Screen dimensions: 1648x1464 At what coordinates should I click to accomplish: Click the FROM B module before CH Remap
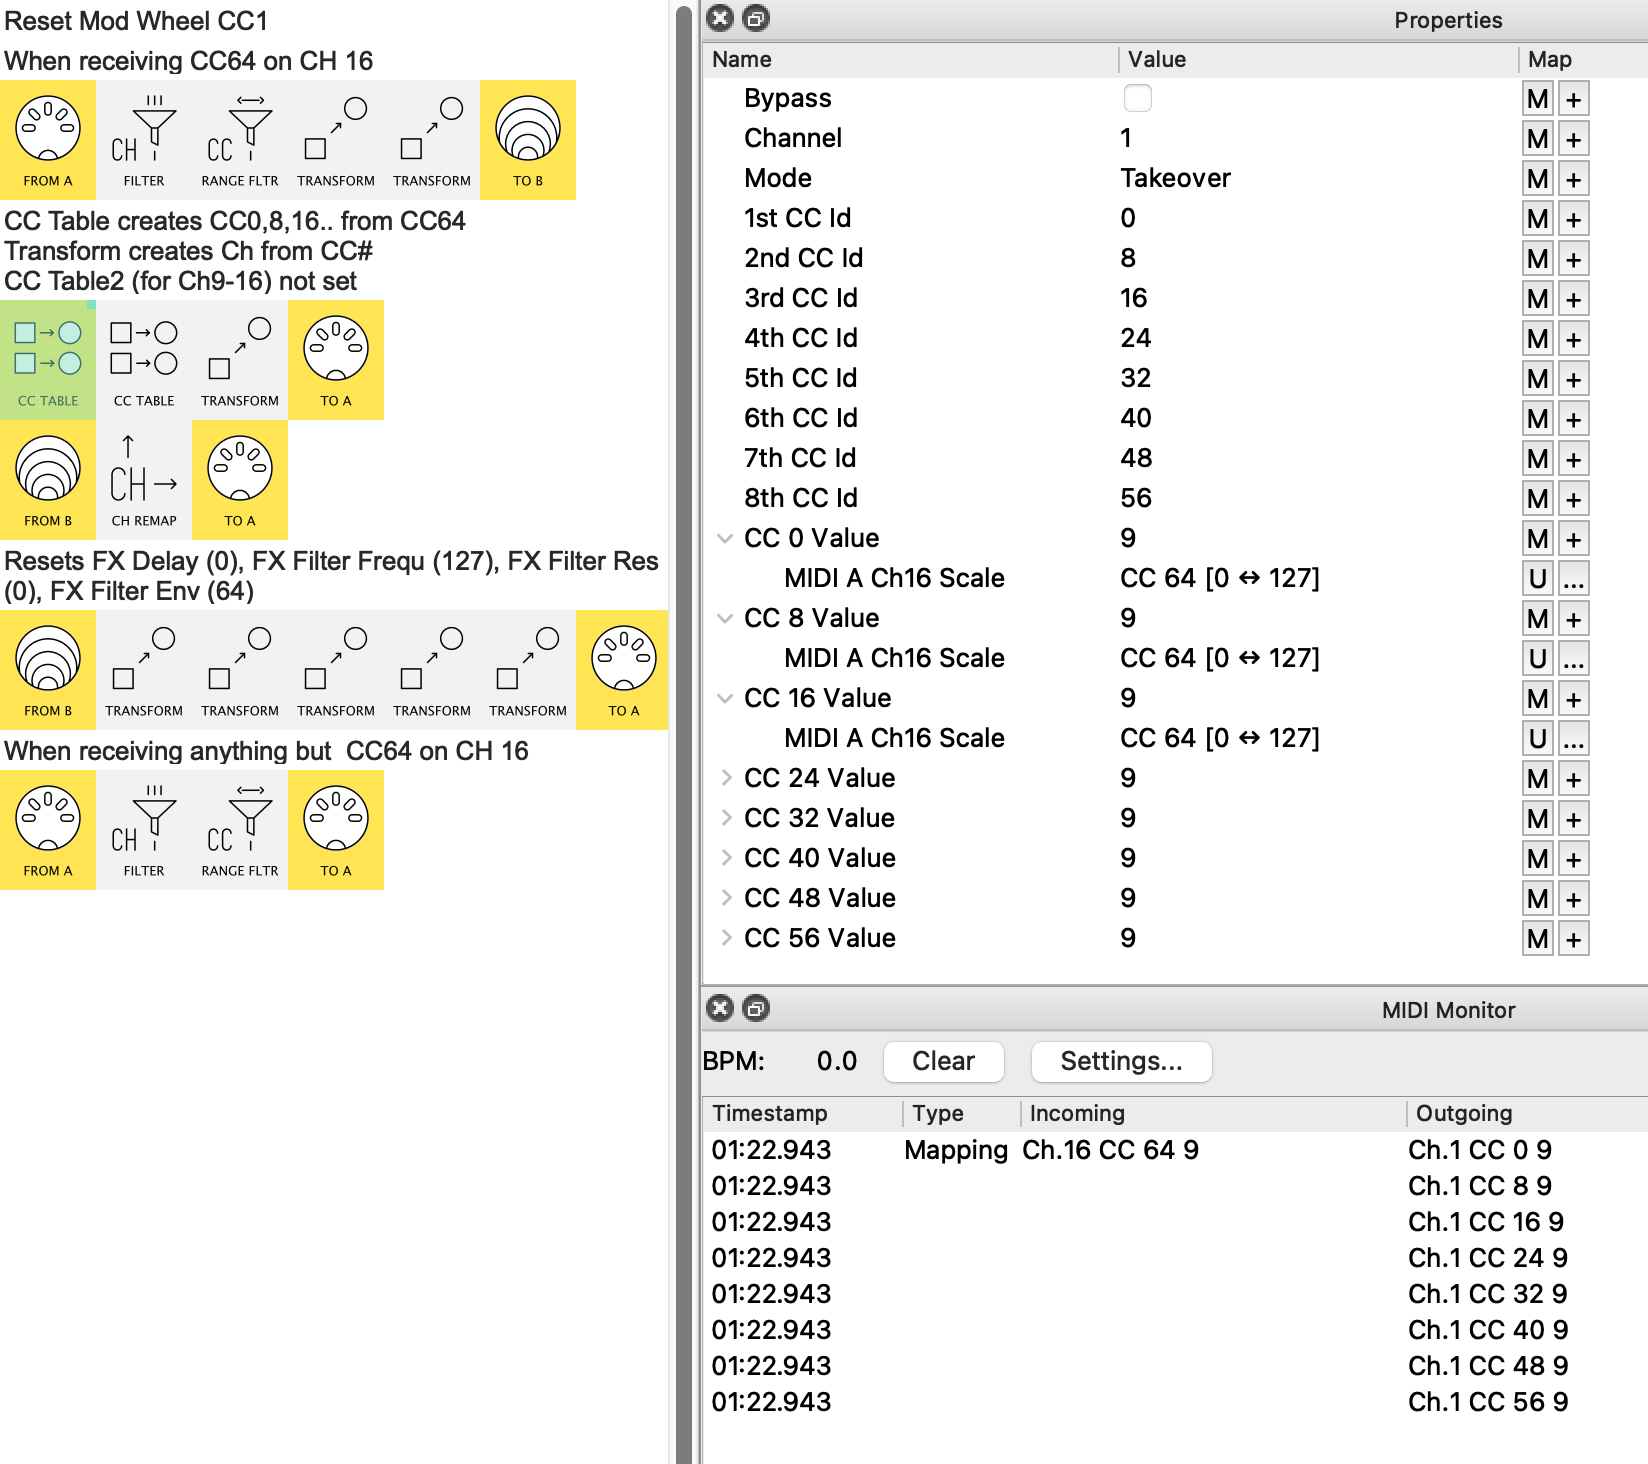tap(48, 480)
